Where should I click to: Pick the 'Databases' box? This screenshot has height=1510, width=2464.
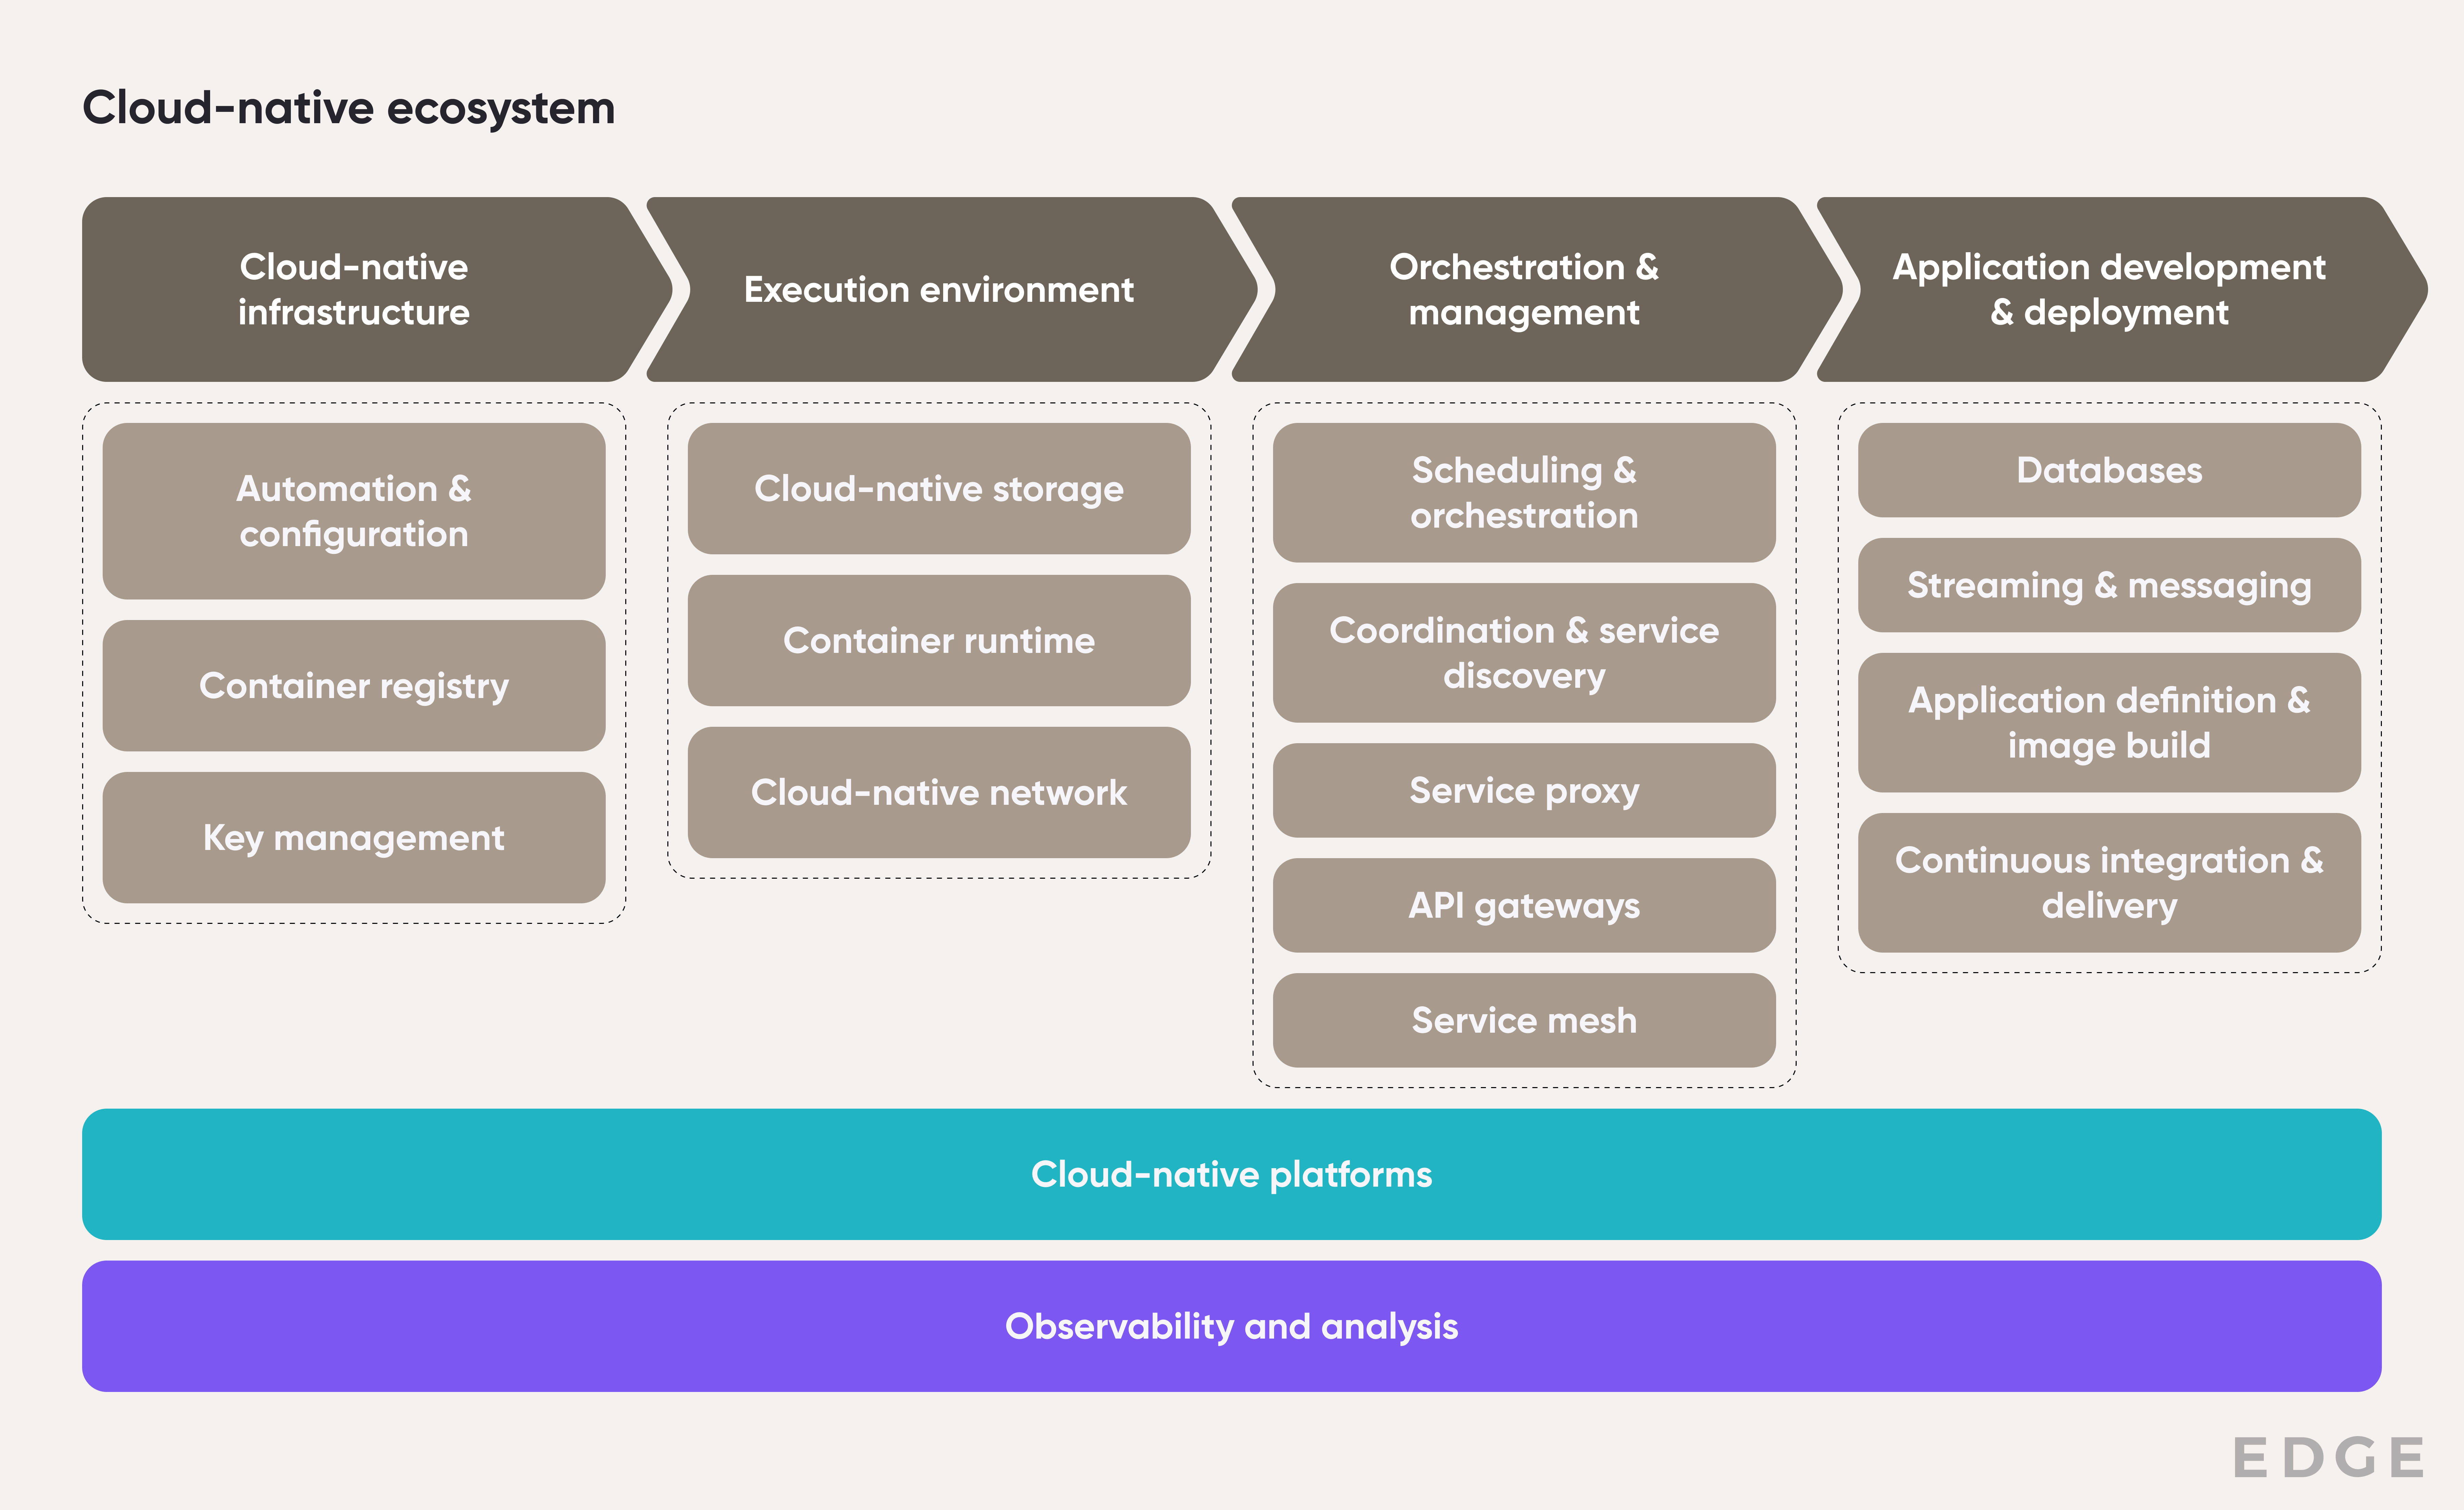coord(2109,470)
